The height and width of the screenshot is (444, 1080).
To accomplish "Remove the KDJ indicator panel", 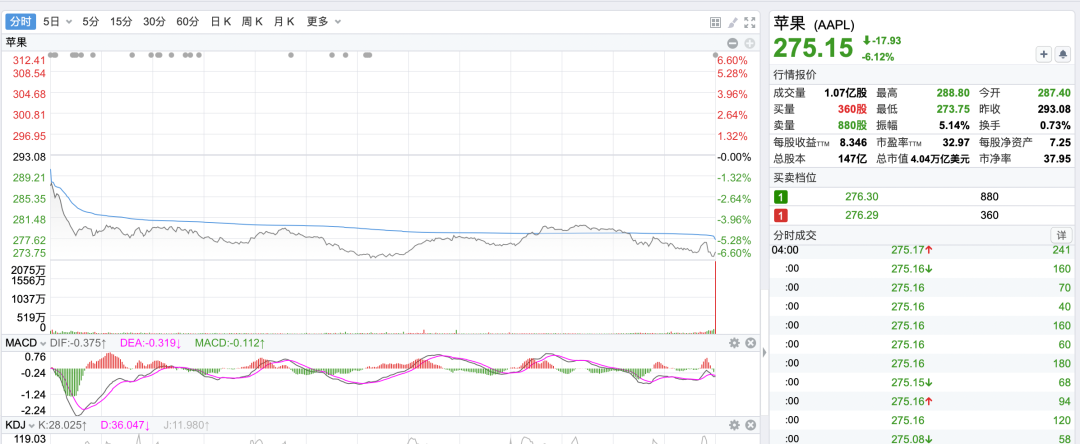I will point(751,425).
